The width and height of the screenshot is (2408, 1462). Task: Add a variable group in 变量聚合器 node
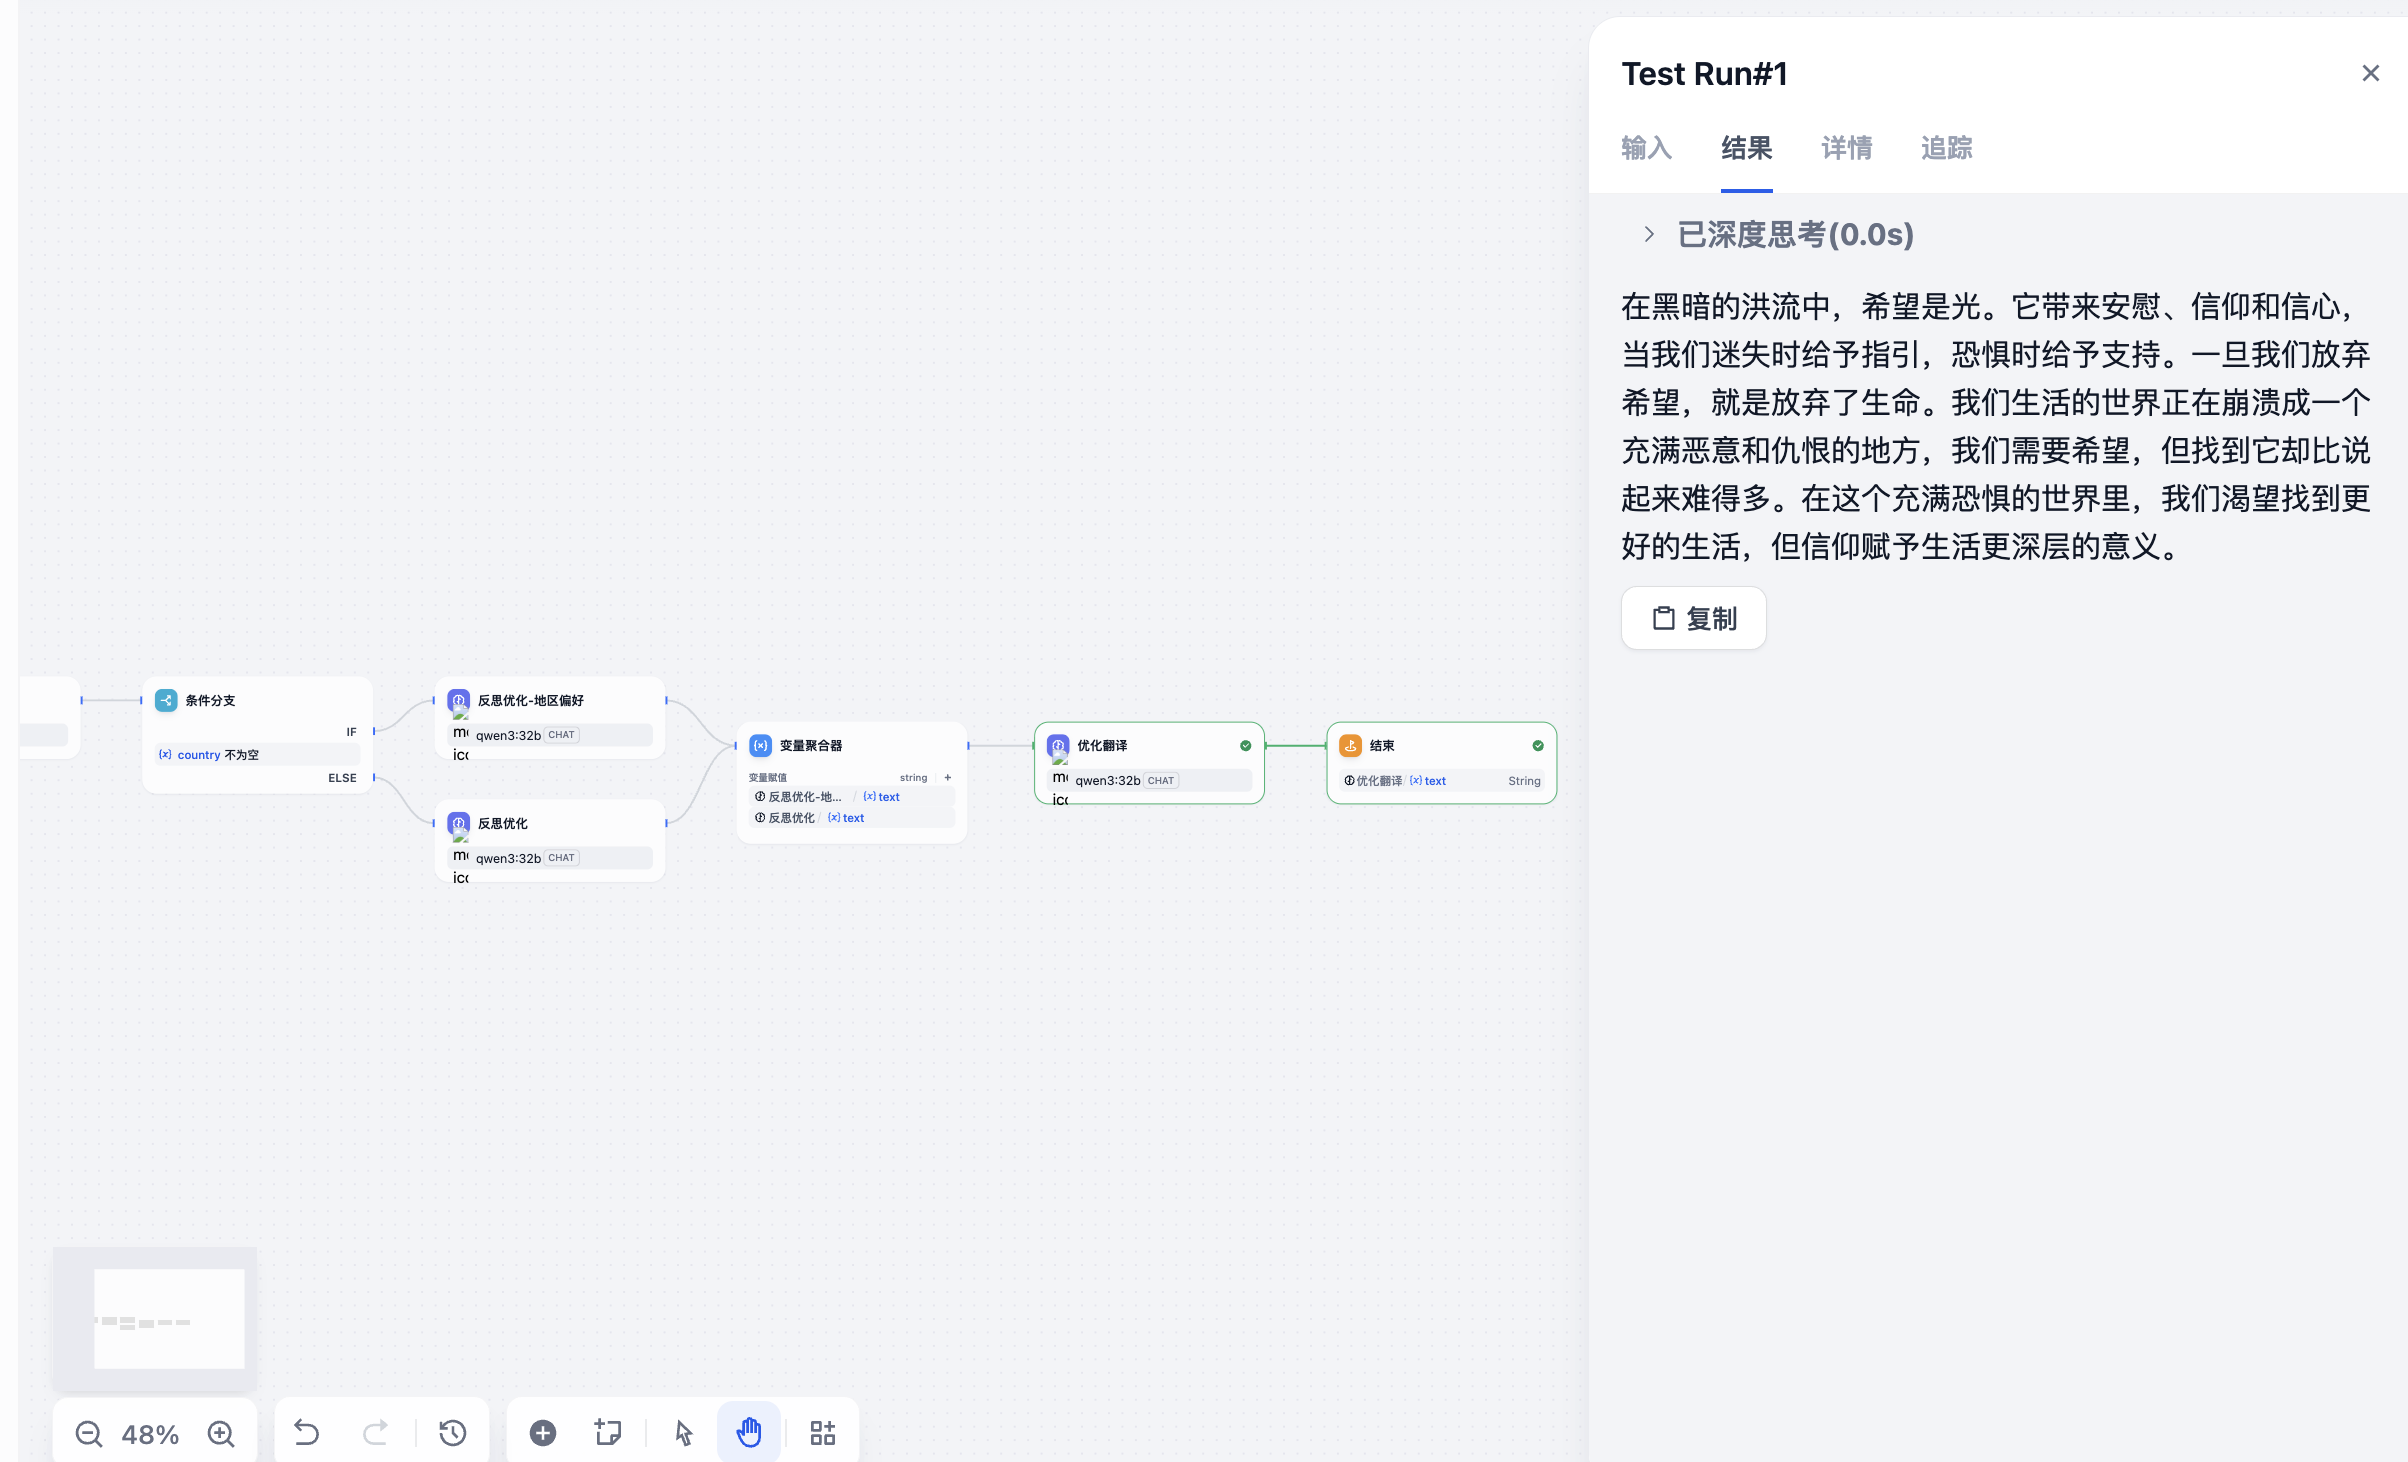948,777
